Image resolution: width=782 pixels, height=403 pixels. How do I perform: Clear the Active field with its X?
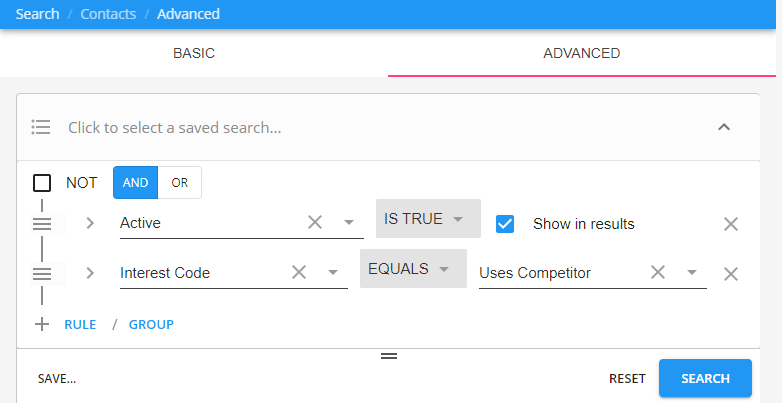[315, 222]
